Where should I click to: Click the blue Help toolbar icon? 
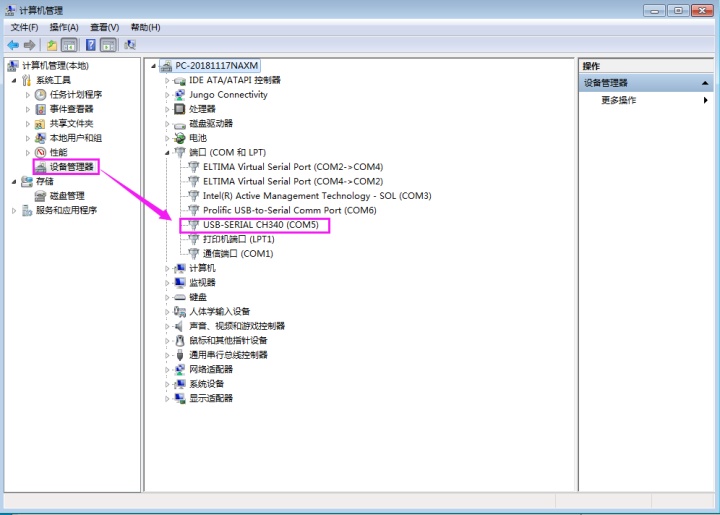pyautogui.click(x=91, y=45)
